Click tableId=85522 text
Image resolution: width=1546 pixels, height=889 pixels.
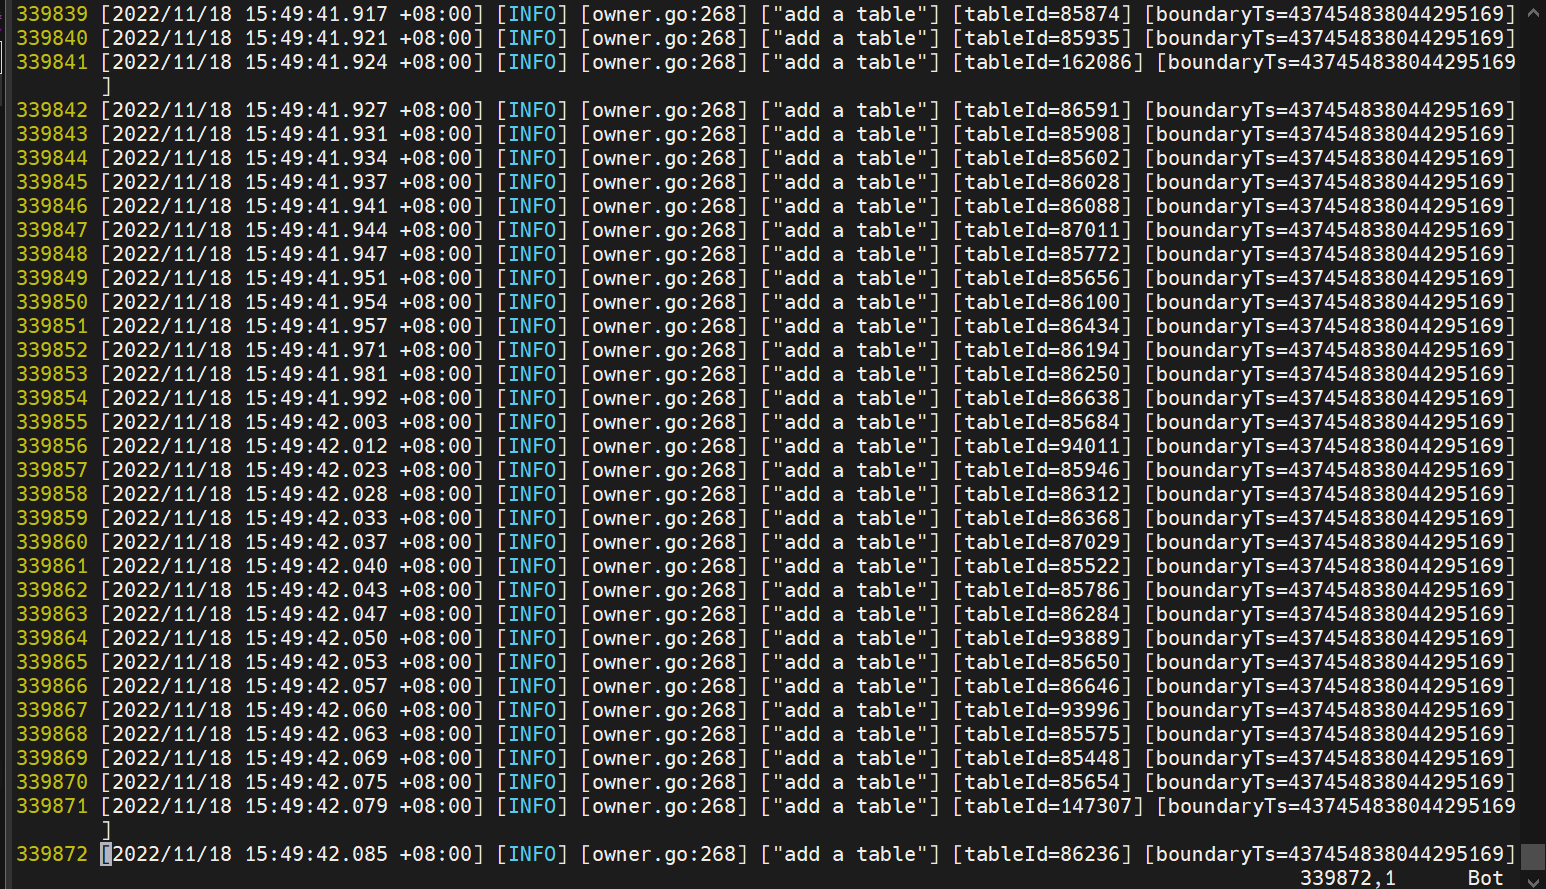[x=1043, y=566]
